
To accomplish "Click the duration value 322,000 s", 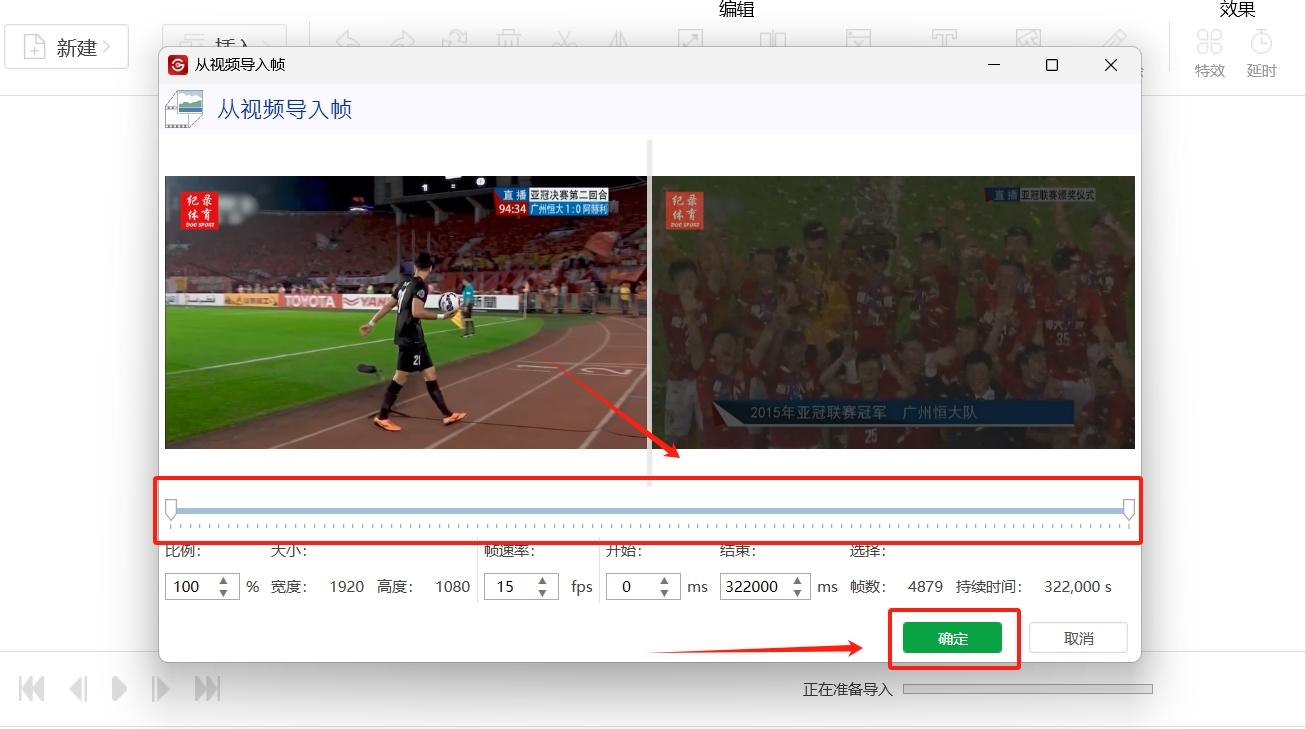I will (x=1078, y=587).
